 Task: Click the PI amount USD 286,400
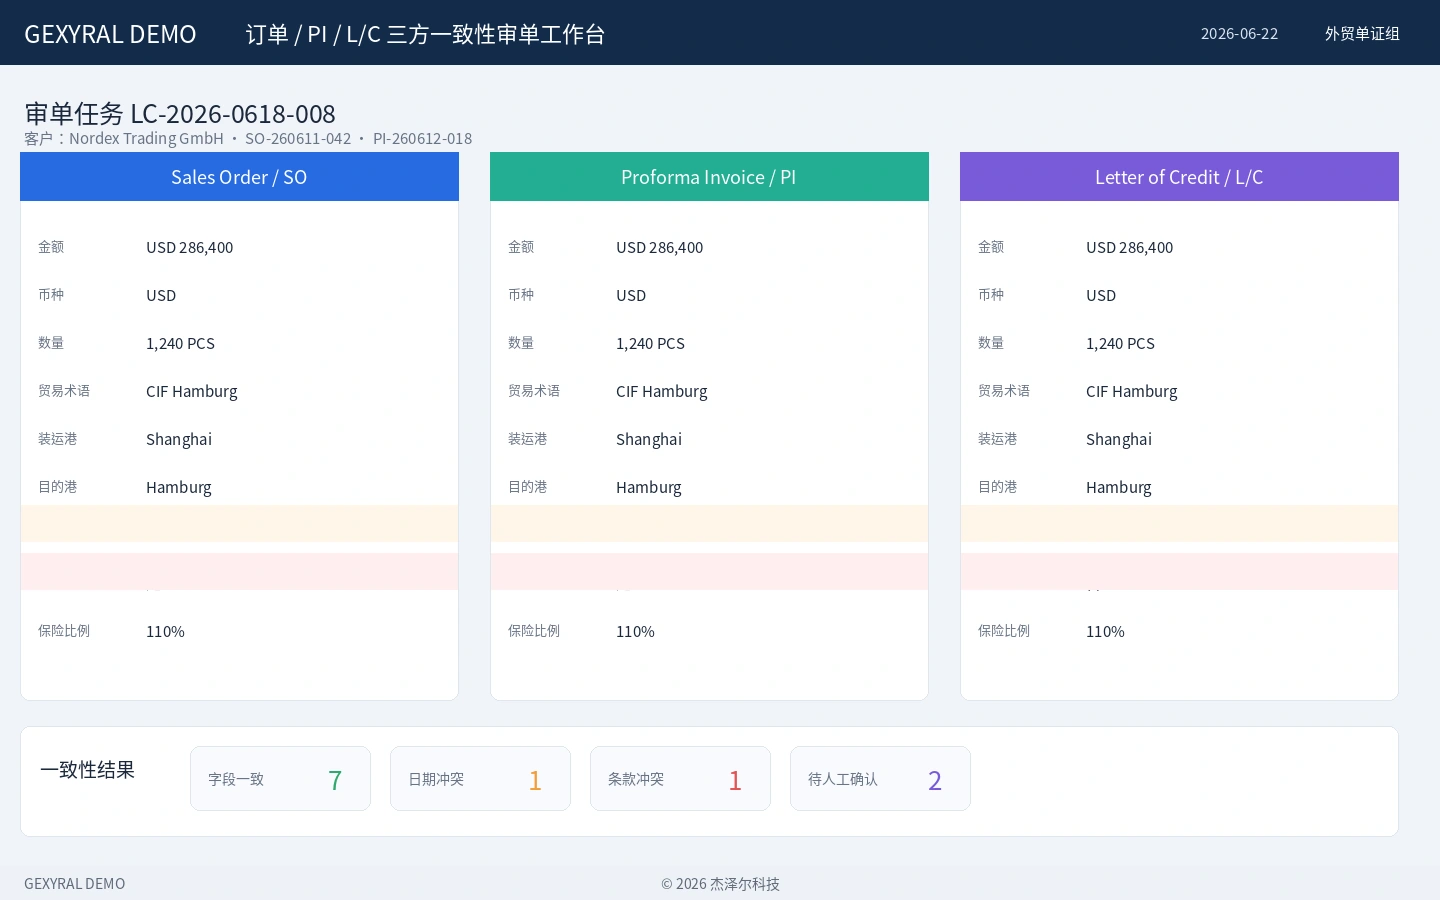(659, 247)
